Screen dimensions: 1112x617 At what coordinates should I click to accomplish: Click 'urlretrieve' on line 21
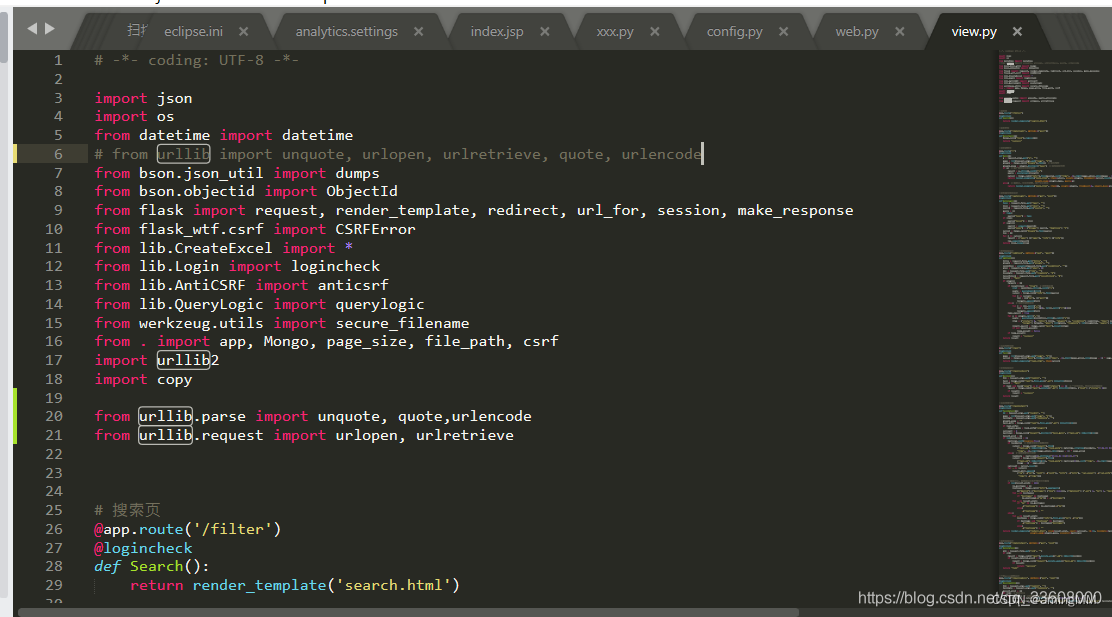[465, 435]
